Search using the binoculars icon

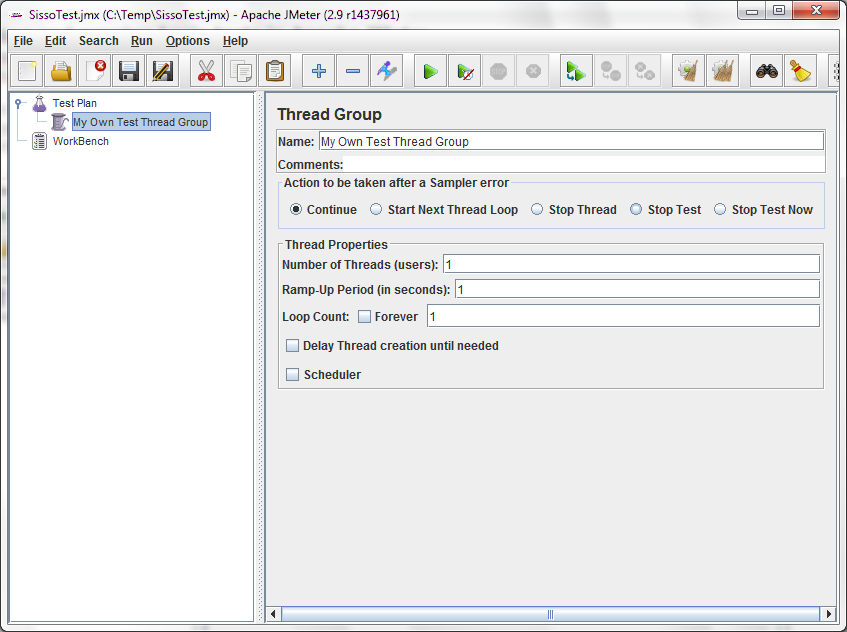click(767, 71)
